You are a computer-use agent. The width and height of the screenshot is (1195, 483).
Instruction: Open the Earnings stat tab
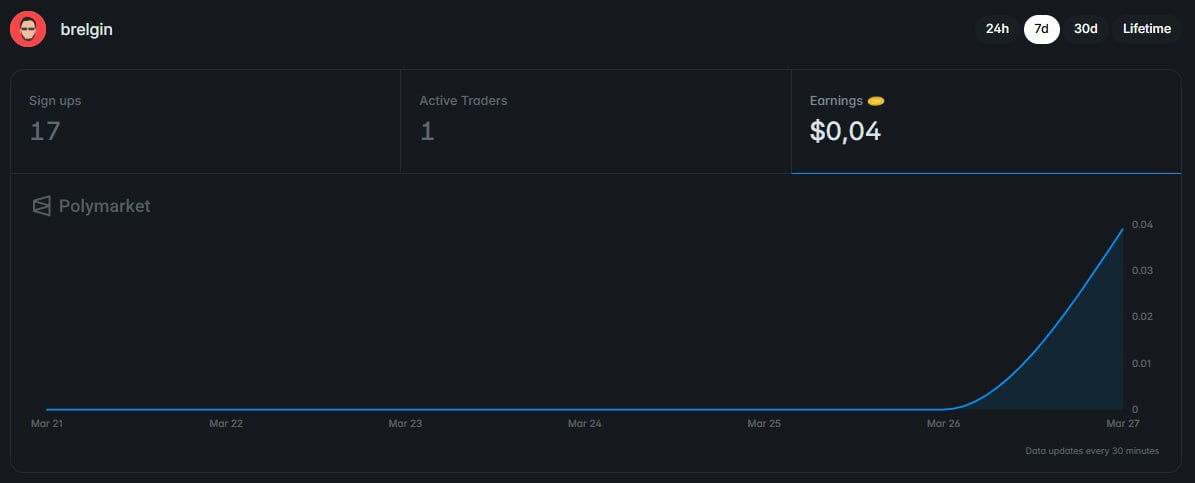pos(986,122)
